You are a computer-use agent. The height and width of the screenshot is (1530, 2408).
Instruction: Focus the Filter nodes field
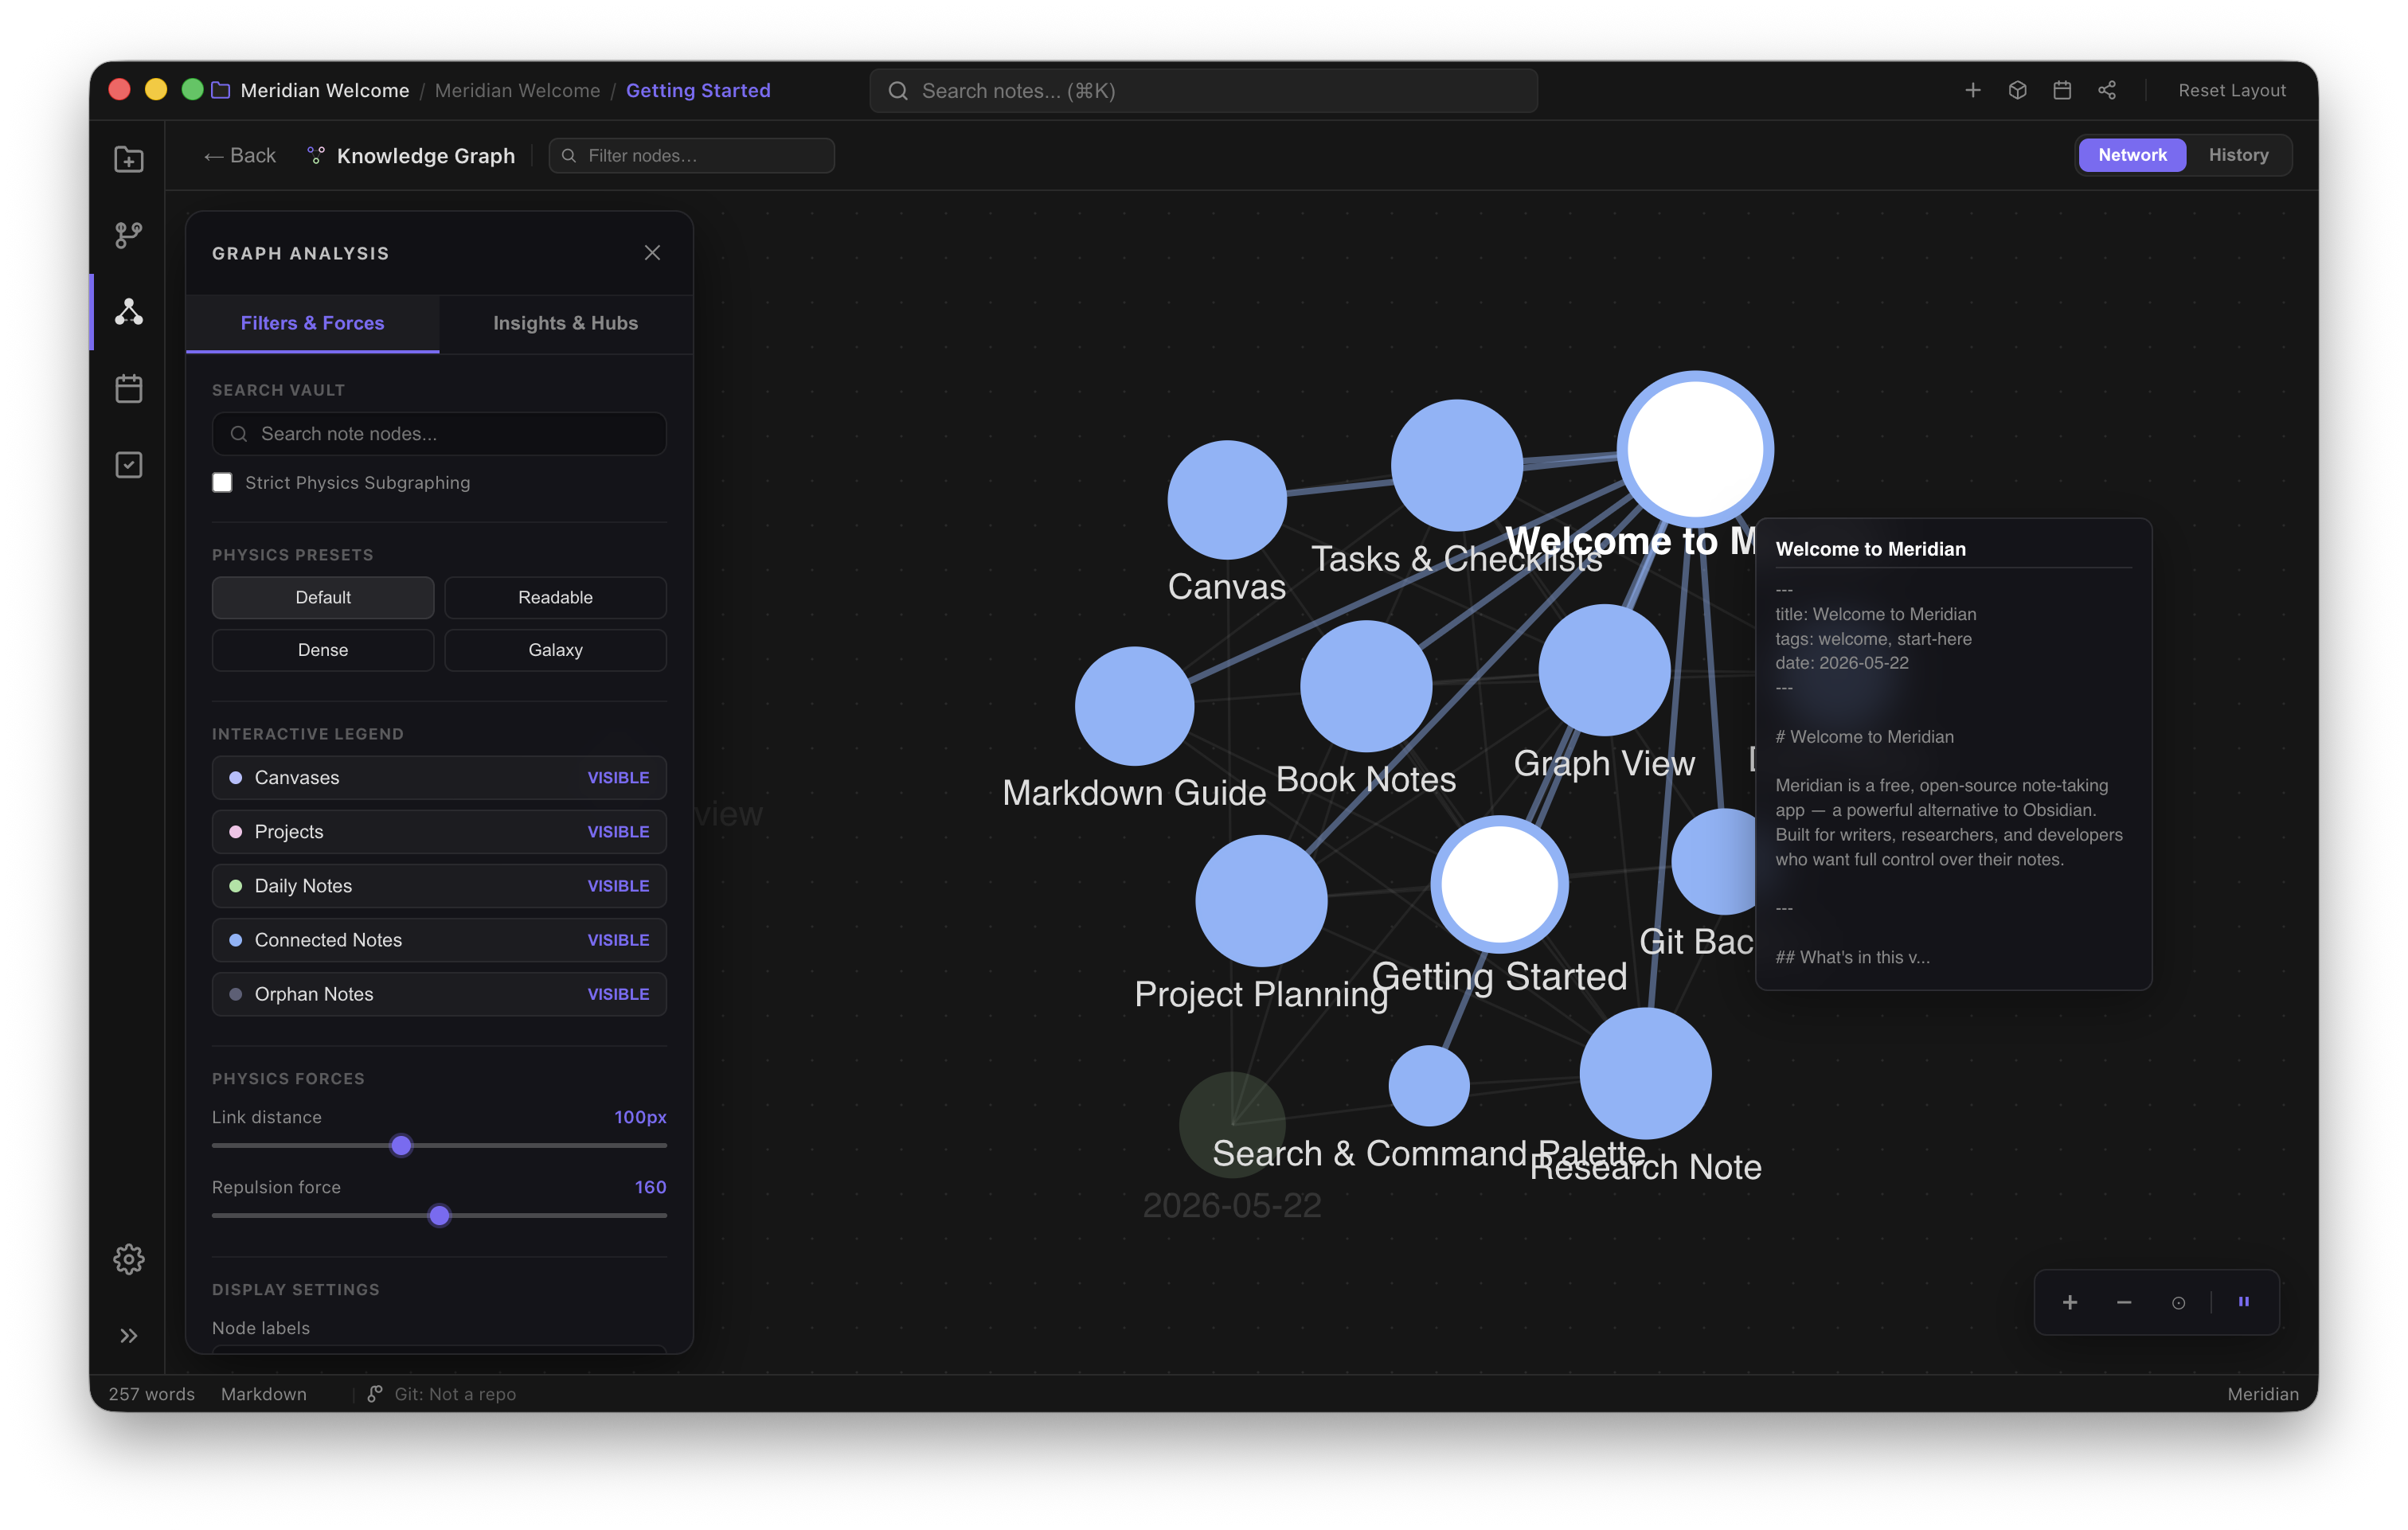pos(692,155)
